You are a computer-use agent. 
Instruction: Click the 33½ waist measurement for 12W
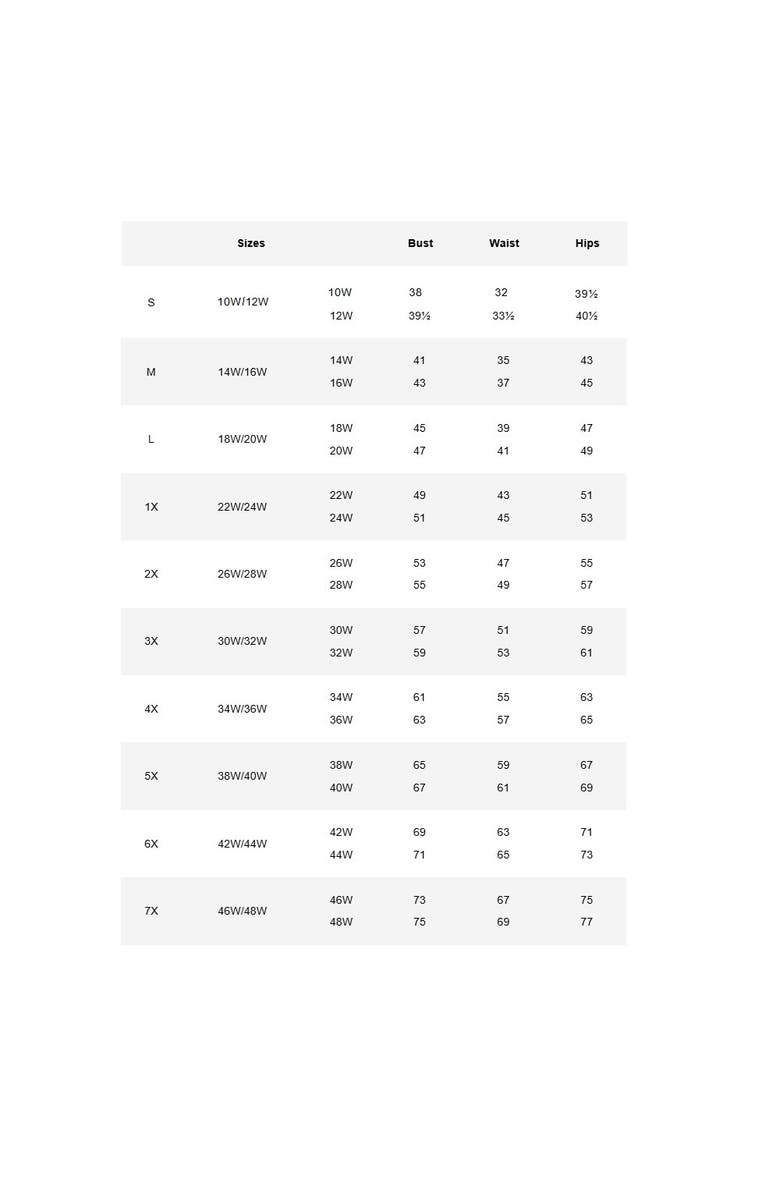(503, 316)
